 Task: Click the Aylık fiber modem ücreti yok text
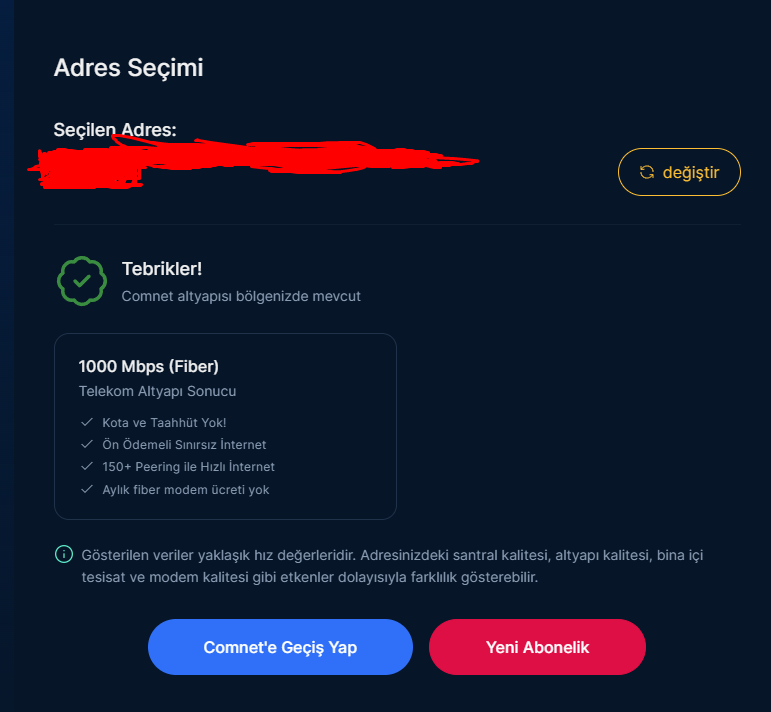[185, 490]
